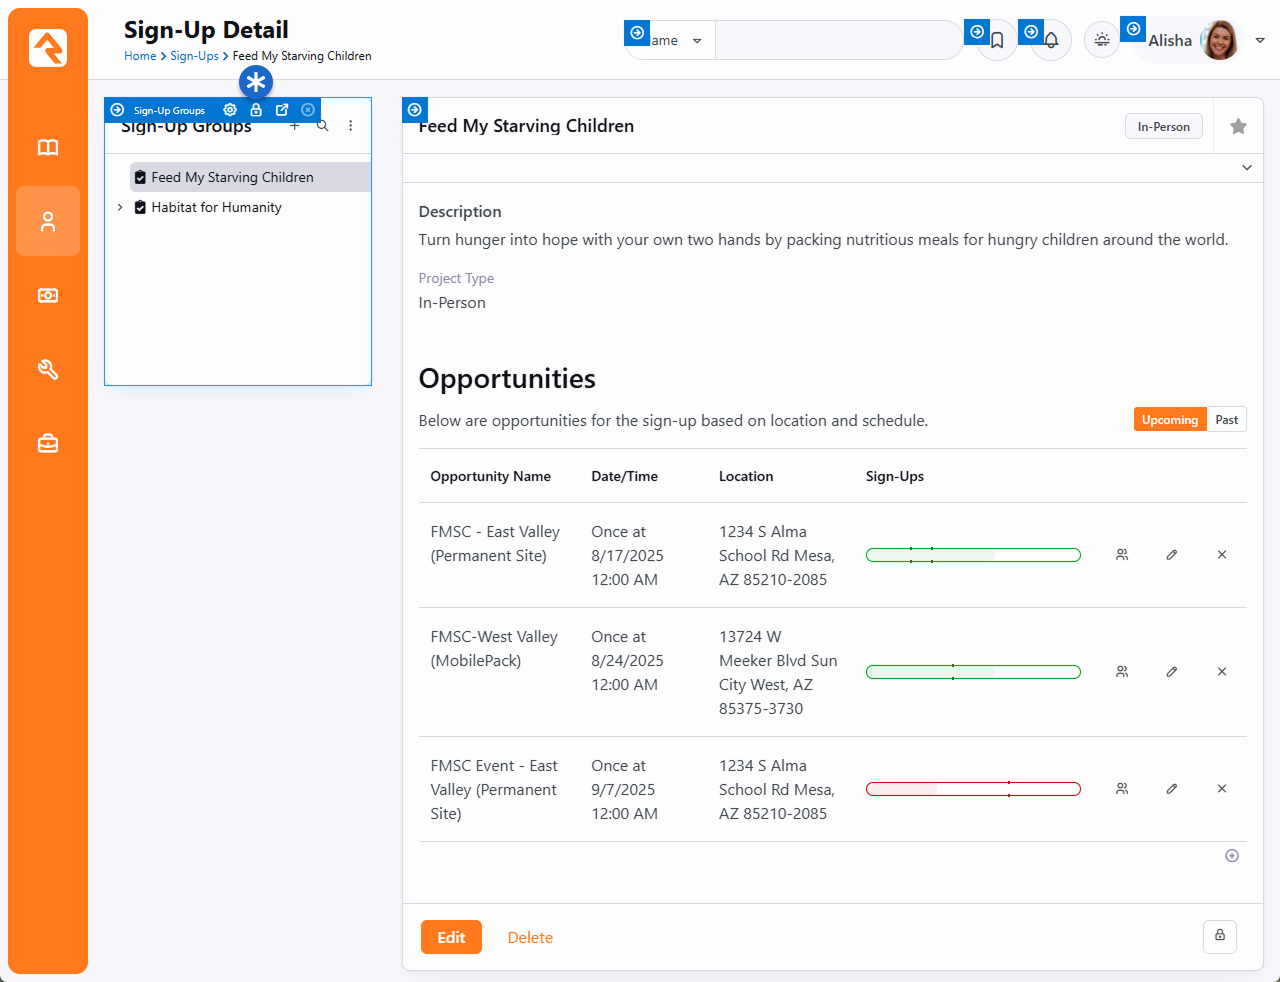
Task: Edit FMSC-West Valley opportunity with pencil icon
Action: coord(1172,672)
